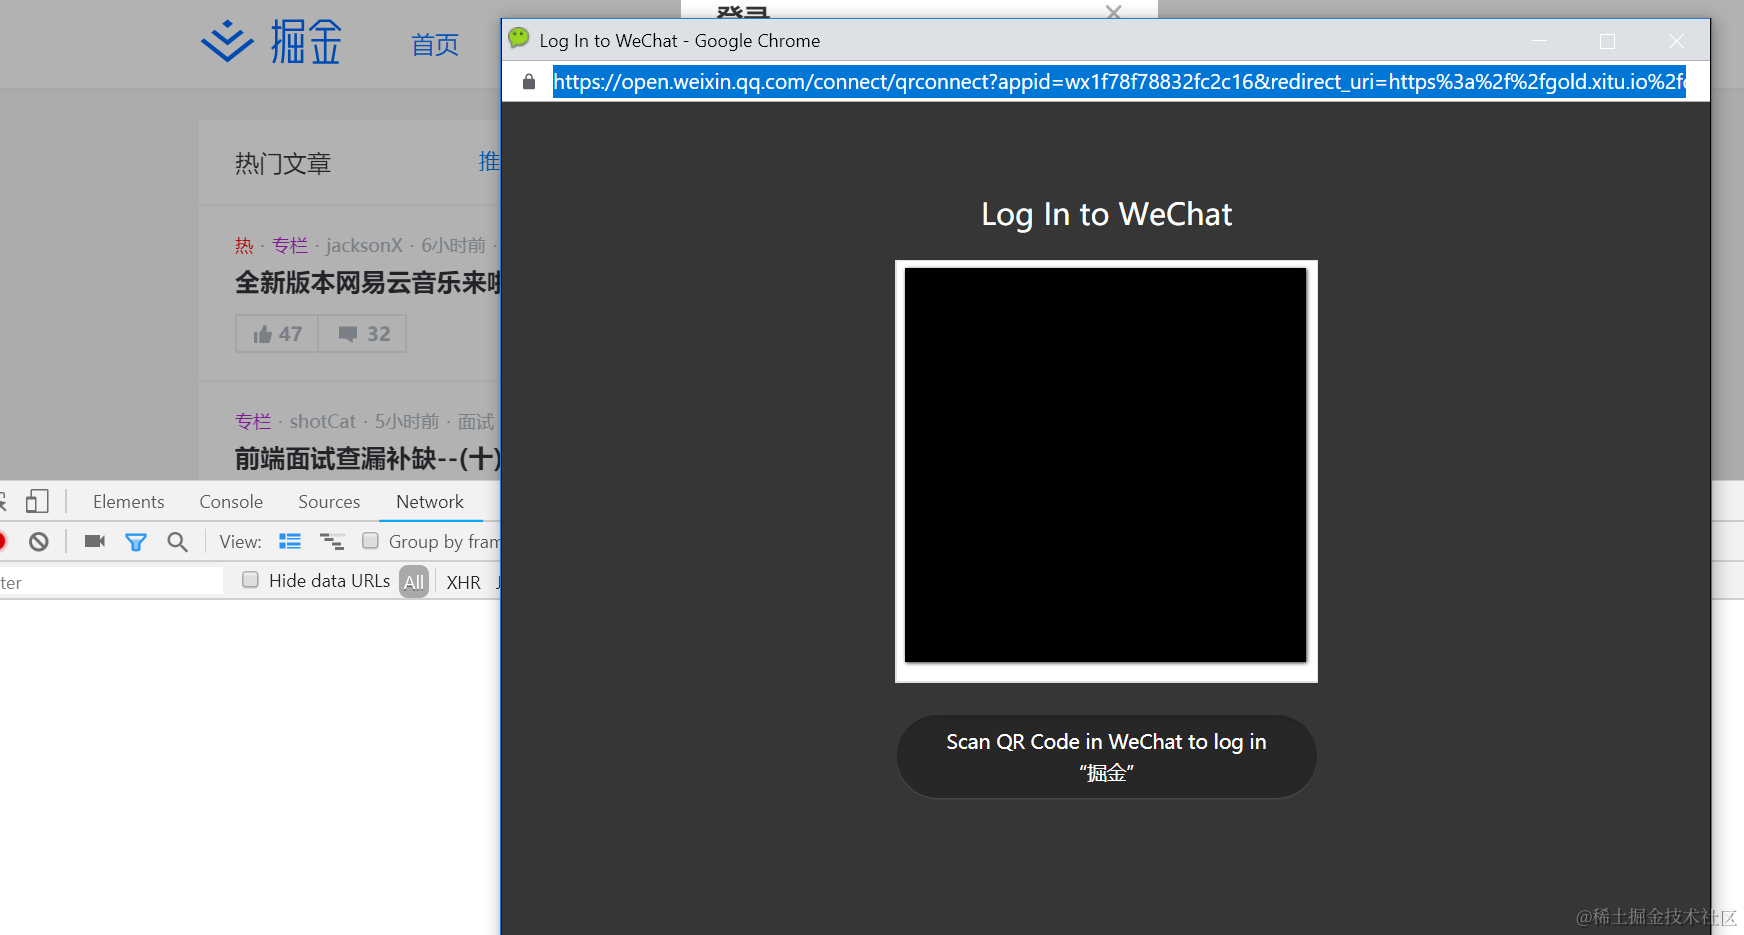
Task: Enable large request rows view
Action: (290, 541)
